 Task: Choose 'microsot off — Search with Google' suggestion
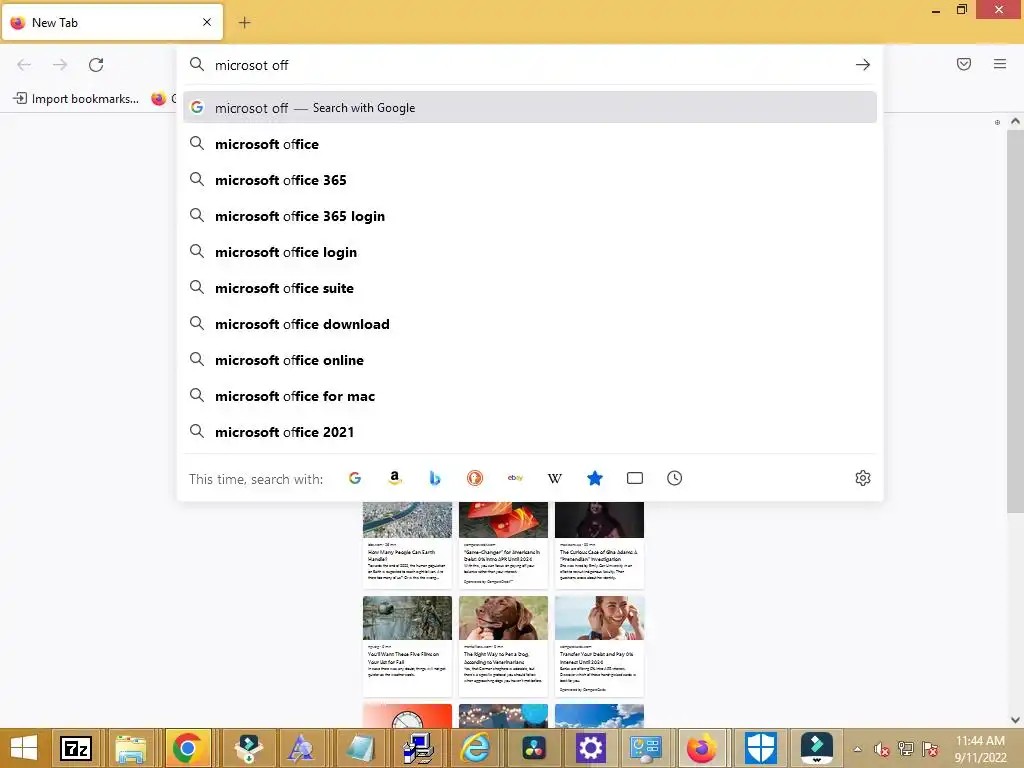pos(530,108)
